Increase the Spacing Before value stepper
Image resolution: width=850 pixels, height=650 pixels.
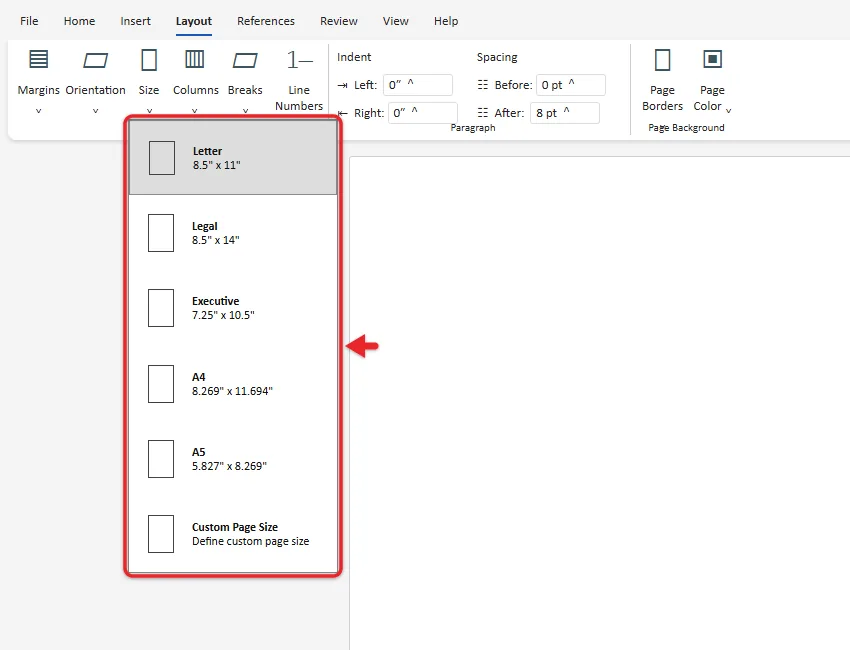tap(571, 83)
